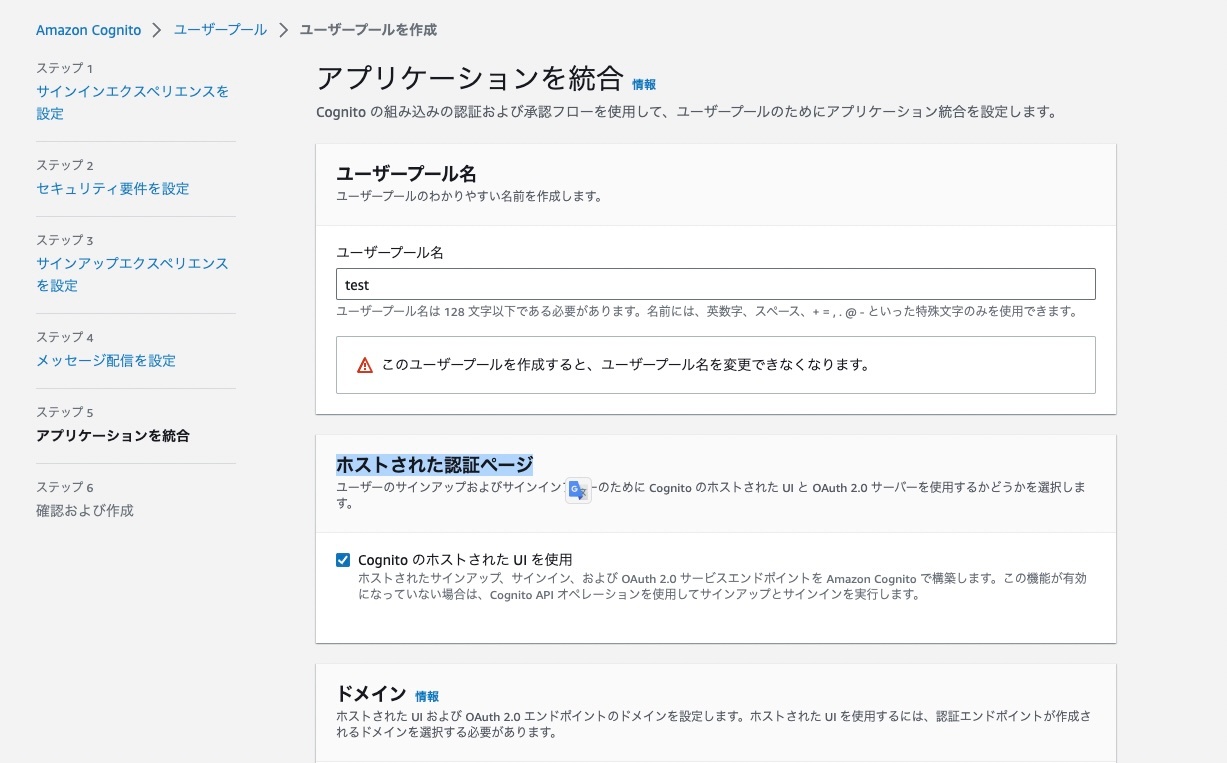Screen dimensions: 1227x763
Task: Go to step 3 サインアップエクスペリエンスを設定
Action: click(x=132, y=274)
